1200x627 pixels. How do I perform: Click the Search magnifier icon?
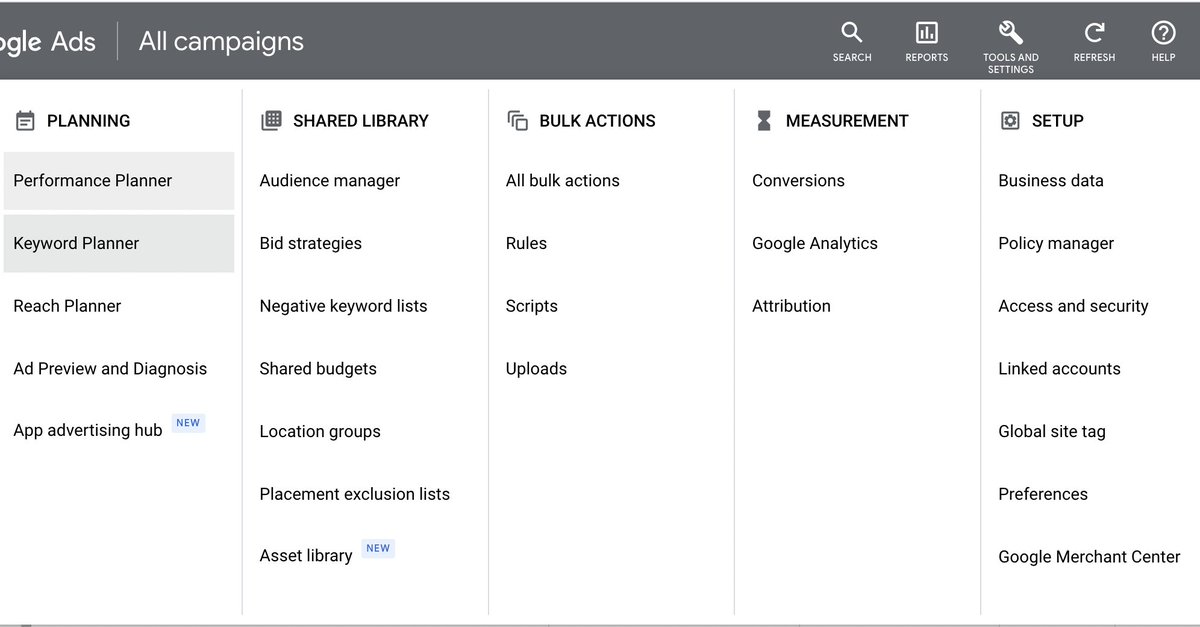click(851, 32)
